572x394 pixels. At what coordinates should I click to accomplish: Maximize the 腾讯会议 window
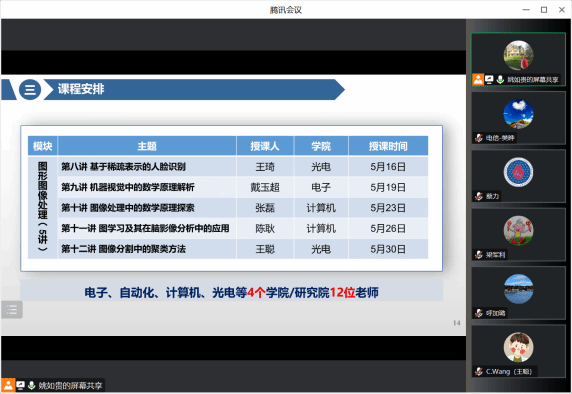[544, 10]
